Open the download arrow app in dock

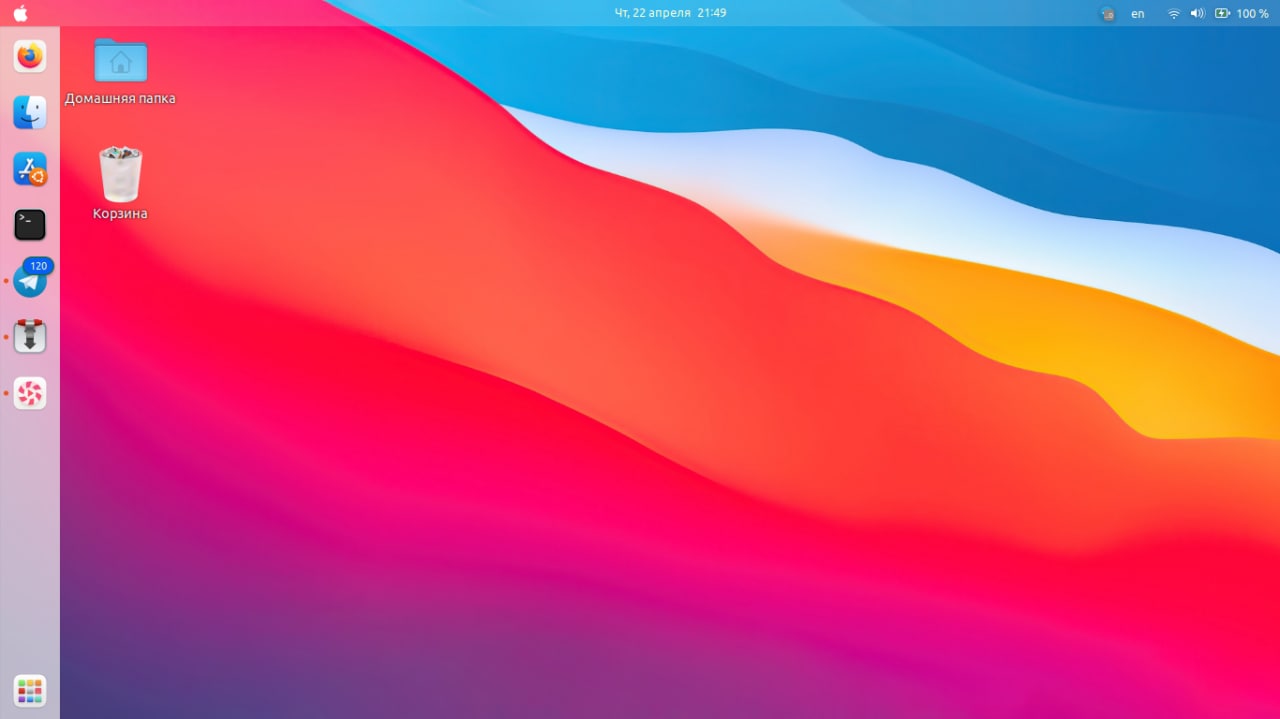pos(30,337)
